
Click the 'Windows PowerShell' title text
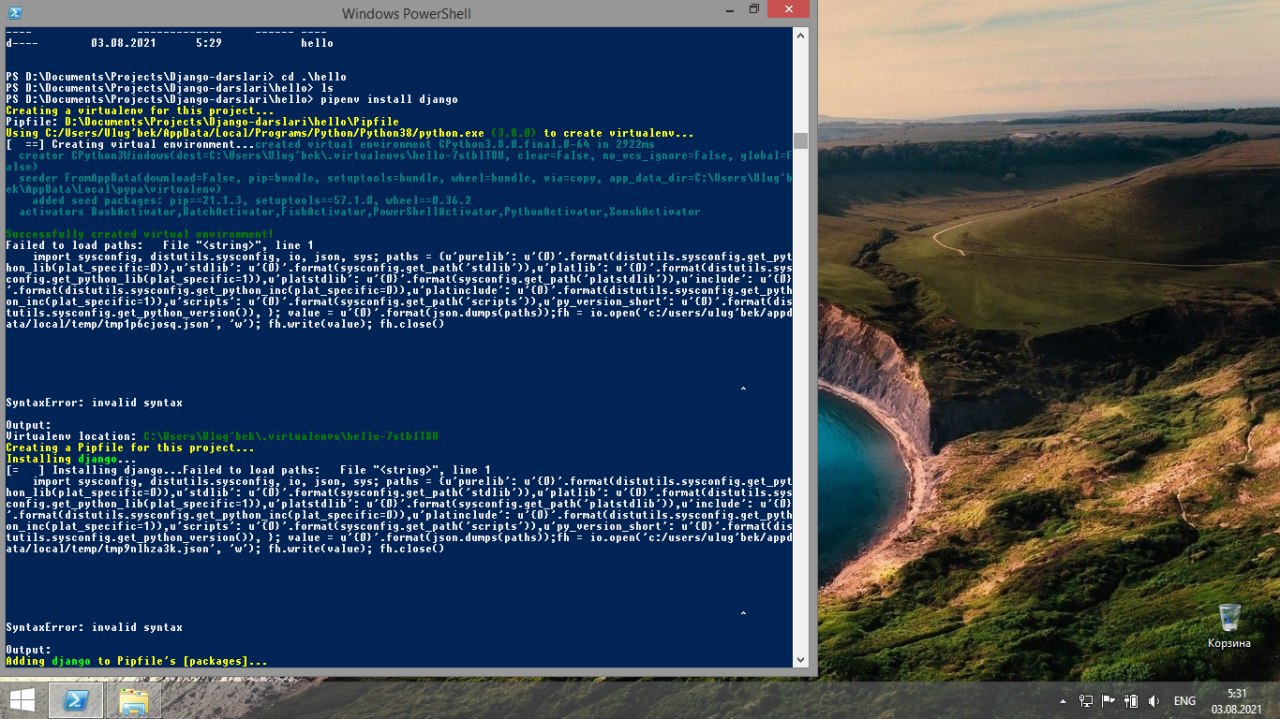pos(406,13)
